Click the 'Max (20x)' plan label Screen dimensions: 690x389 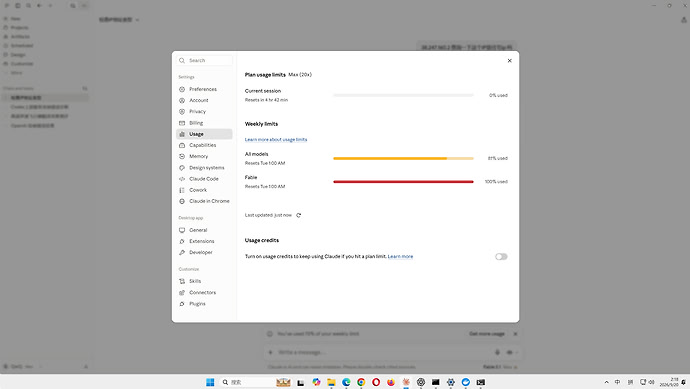[x=300, y=75]
